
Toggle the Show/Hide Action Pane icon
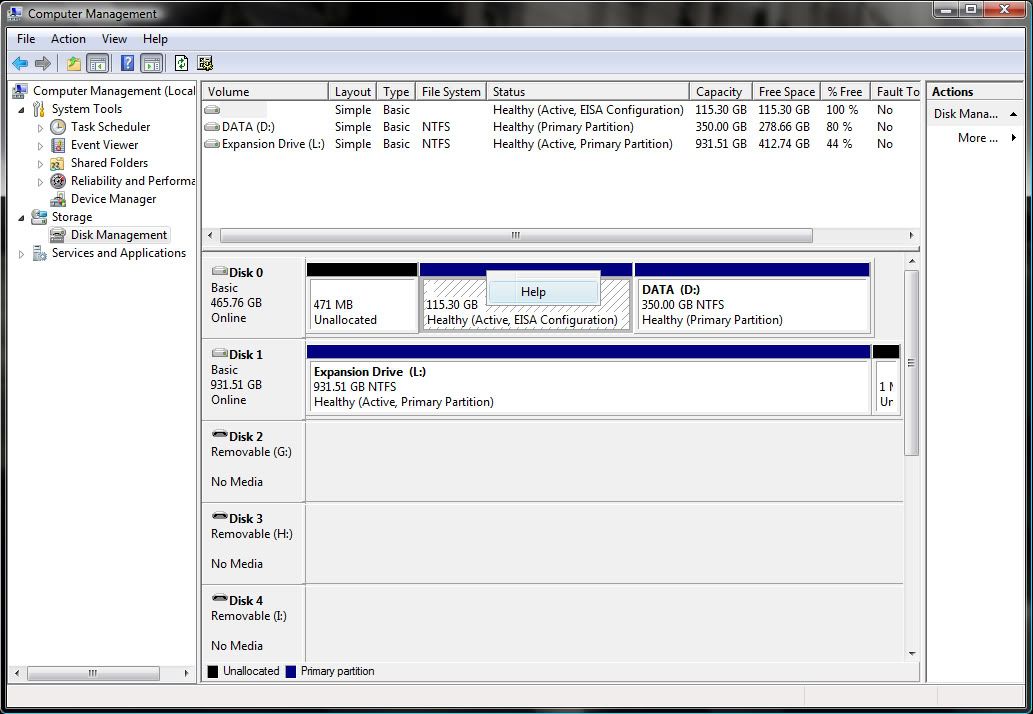[152, 63]
